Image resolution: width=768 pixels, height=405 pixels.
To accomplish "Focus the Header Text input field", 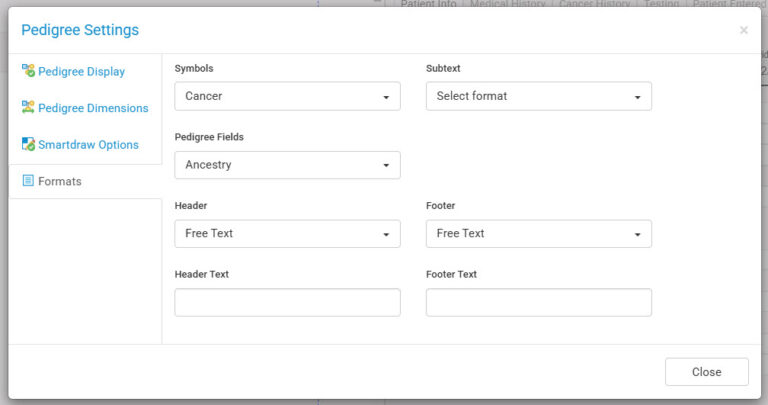I will click(x=287, y=303).
